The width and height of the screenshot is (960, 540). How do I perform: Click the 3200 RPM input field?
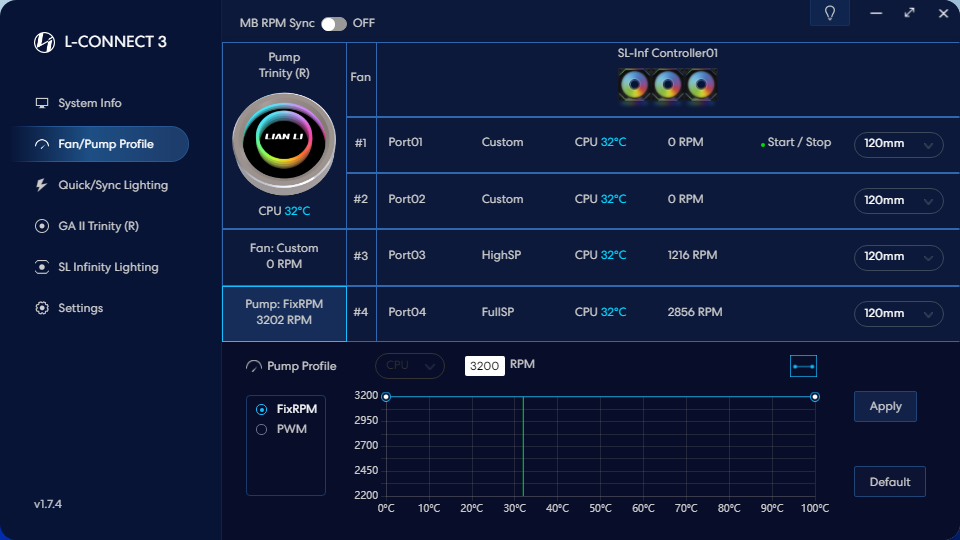484,366
